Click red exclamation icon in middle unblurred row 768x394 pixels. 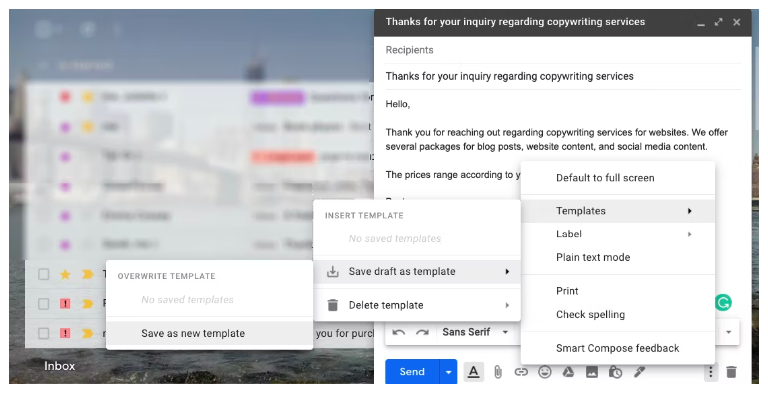click(x=65, y=304)
